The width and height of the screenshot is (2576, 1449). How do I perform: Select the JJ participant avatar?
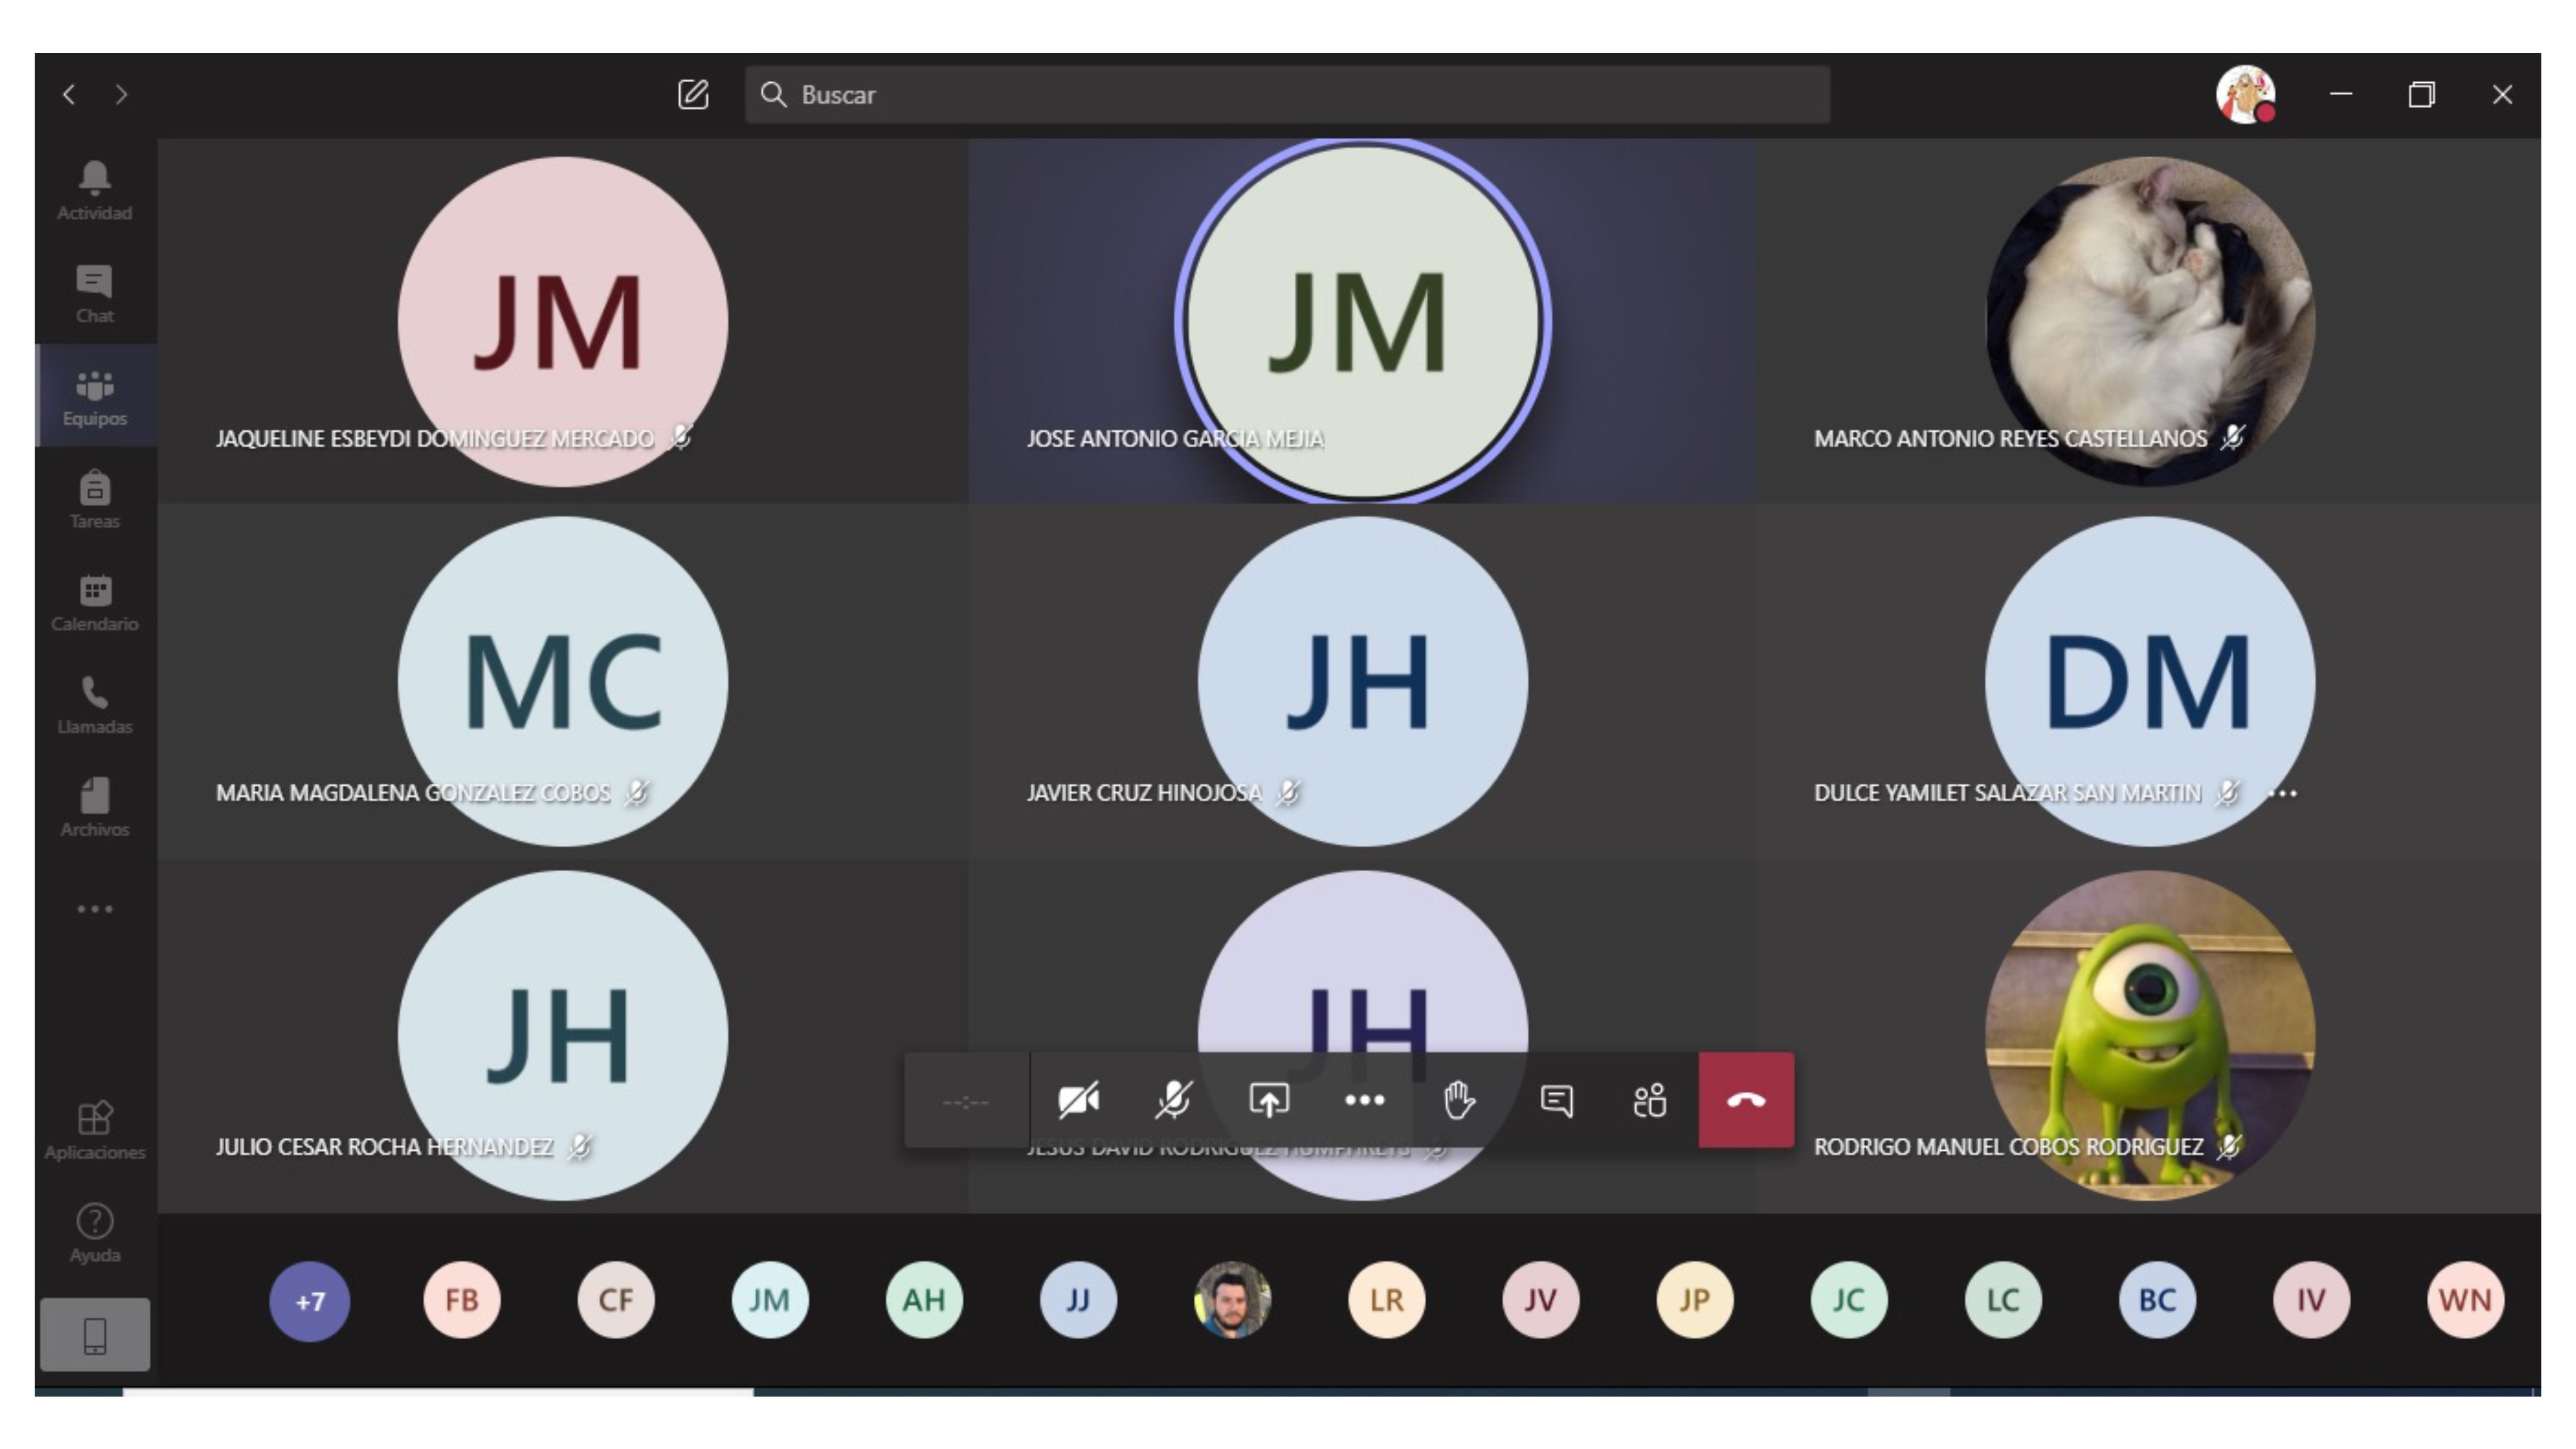1078,1301
